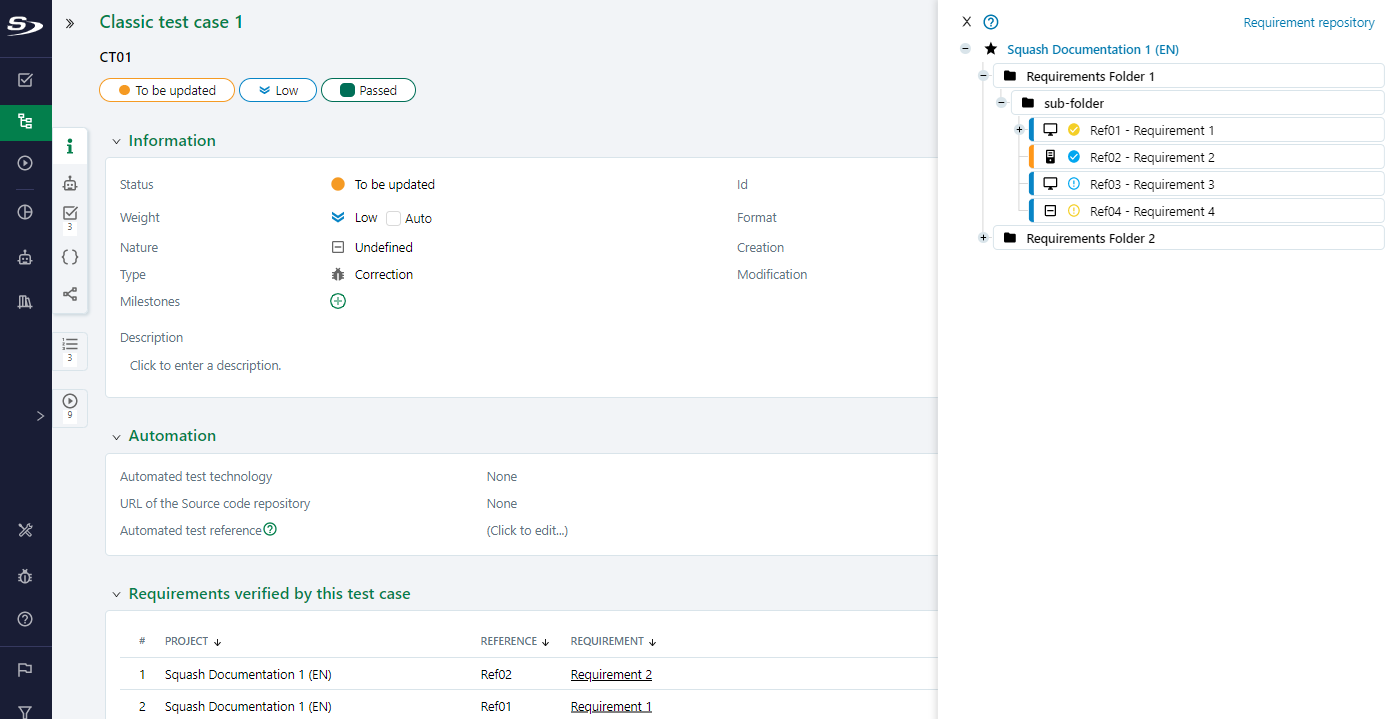Collapse the sub-folder tree node
1385x719 pixels.
pos(1001,102)
